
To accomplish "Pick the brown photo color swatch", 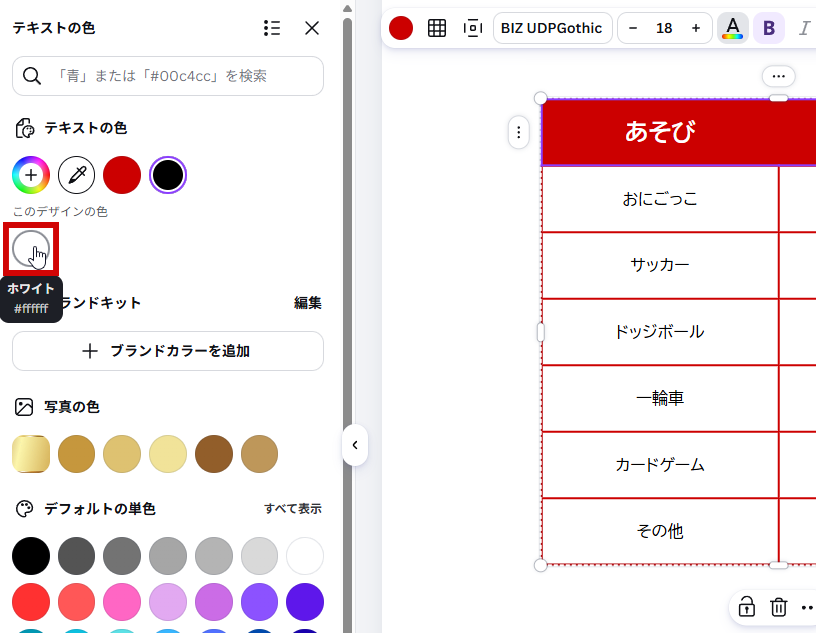I will click(214, 454).
